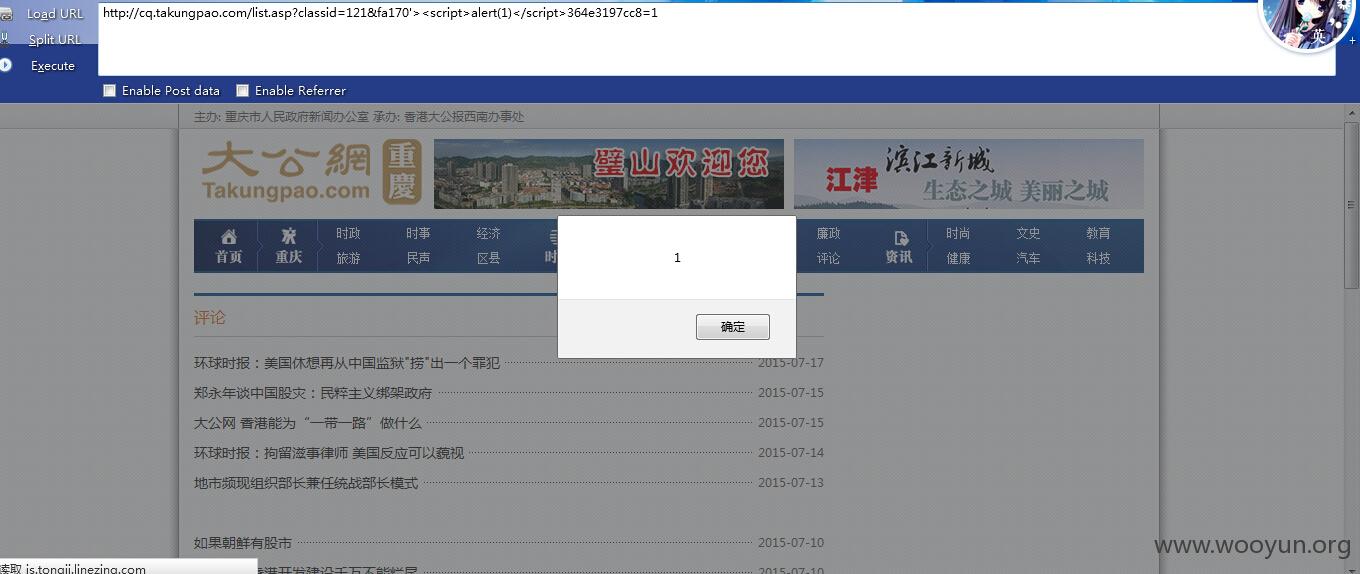Open article 如果朝鲜有股市
This screenshot has width=1360, height=574.
pyautogui.click(x=243, y=543)
